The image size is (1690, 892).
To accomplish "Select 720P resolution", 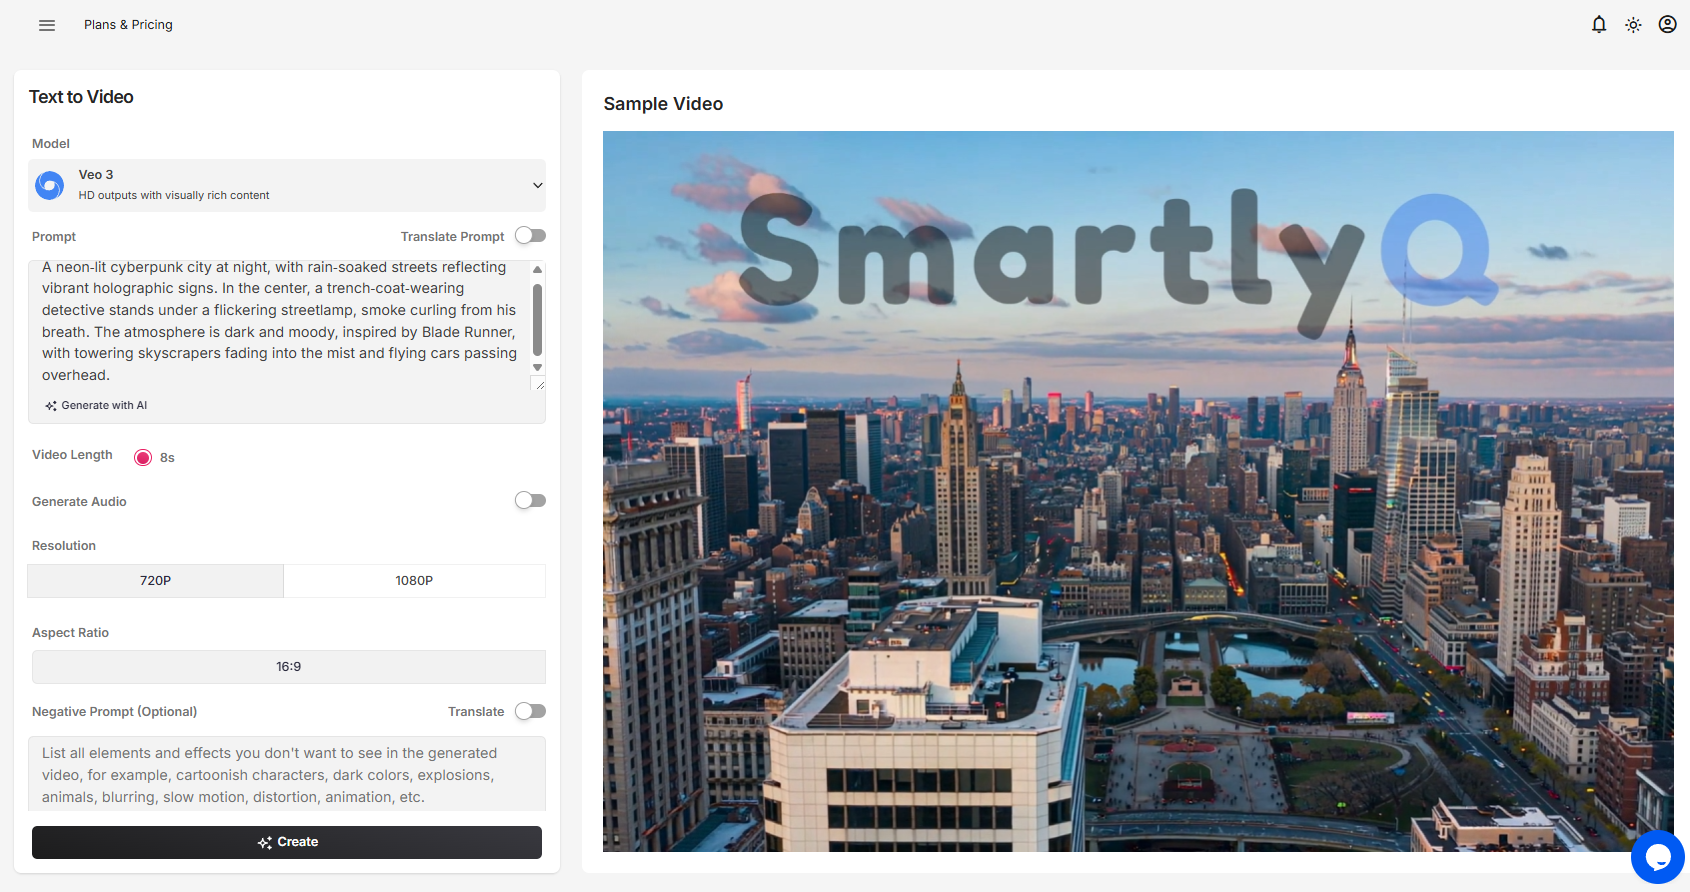I will (155, 581).
